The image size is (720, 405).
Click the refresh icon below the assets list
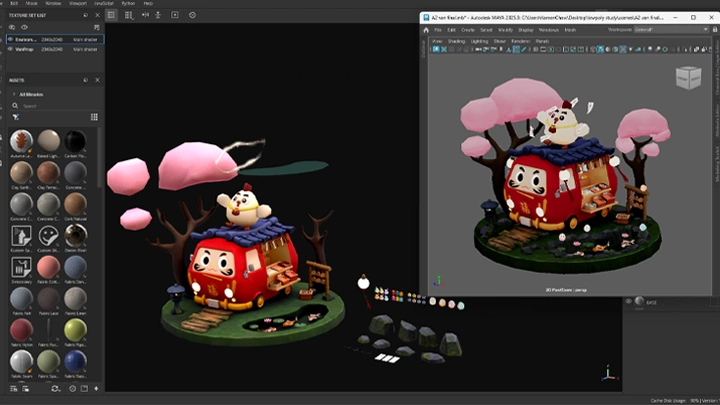pyautogui.click(x=56, y=387)
